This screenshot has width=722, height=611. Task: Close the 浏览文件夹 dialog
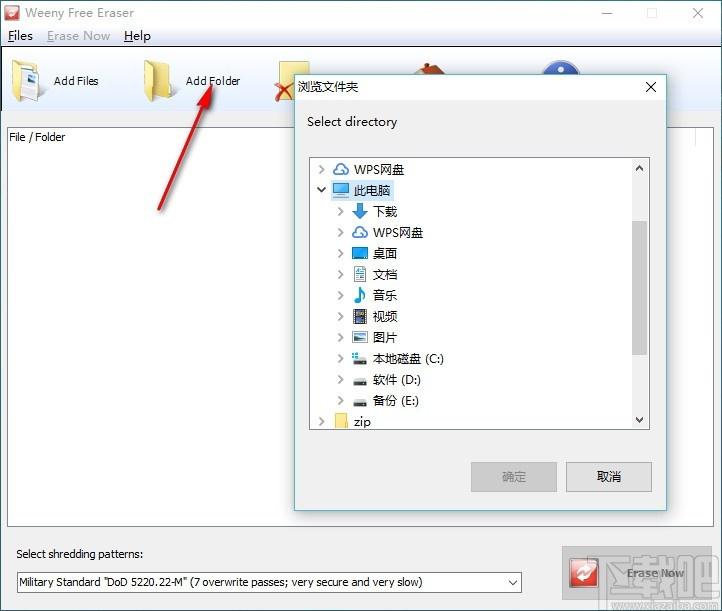click(x=651, y=87)
